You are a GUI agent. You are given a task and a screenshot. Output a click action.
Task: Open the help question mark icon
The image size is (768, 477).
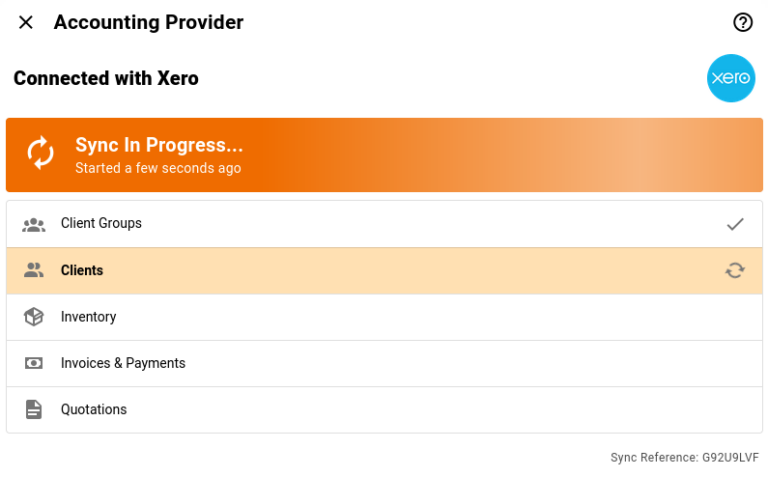coord(742,22)
